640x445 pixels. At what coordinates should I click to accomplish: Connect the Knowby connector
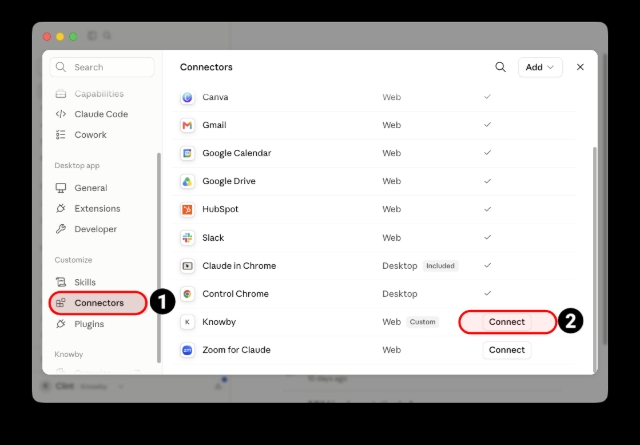507,322
